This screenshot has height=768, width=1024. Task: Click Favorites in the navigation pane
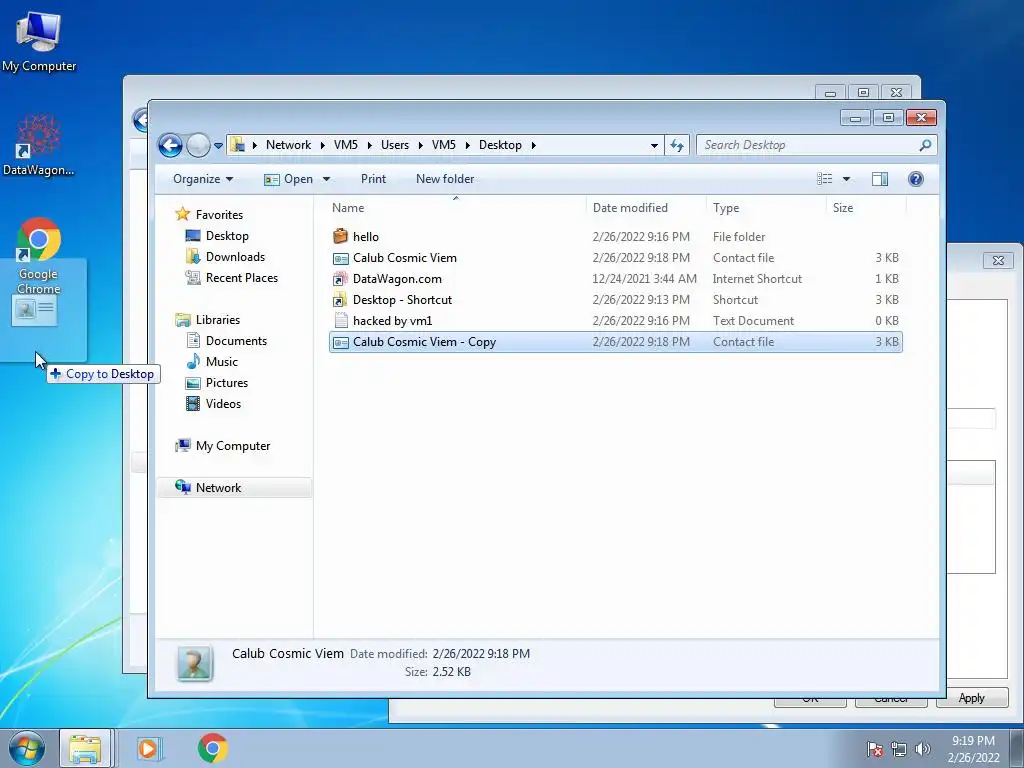pyautogui.click(x=219, y=215)
